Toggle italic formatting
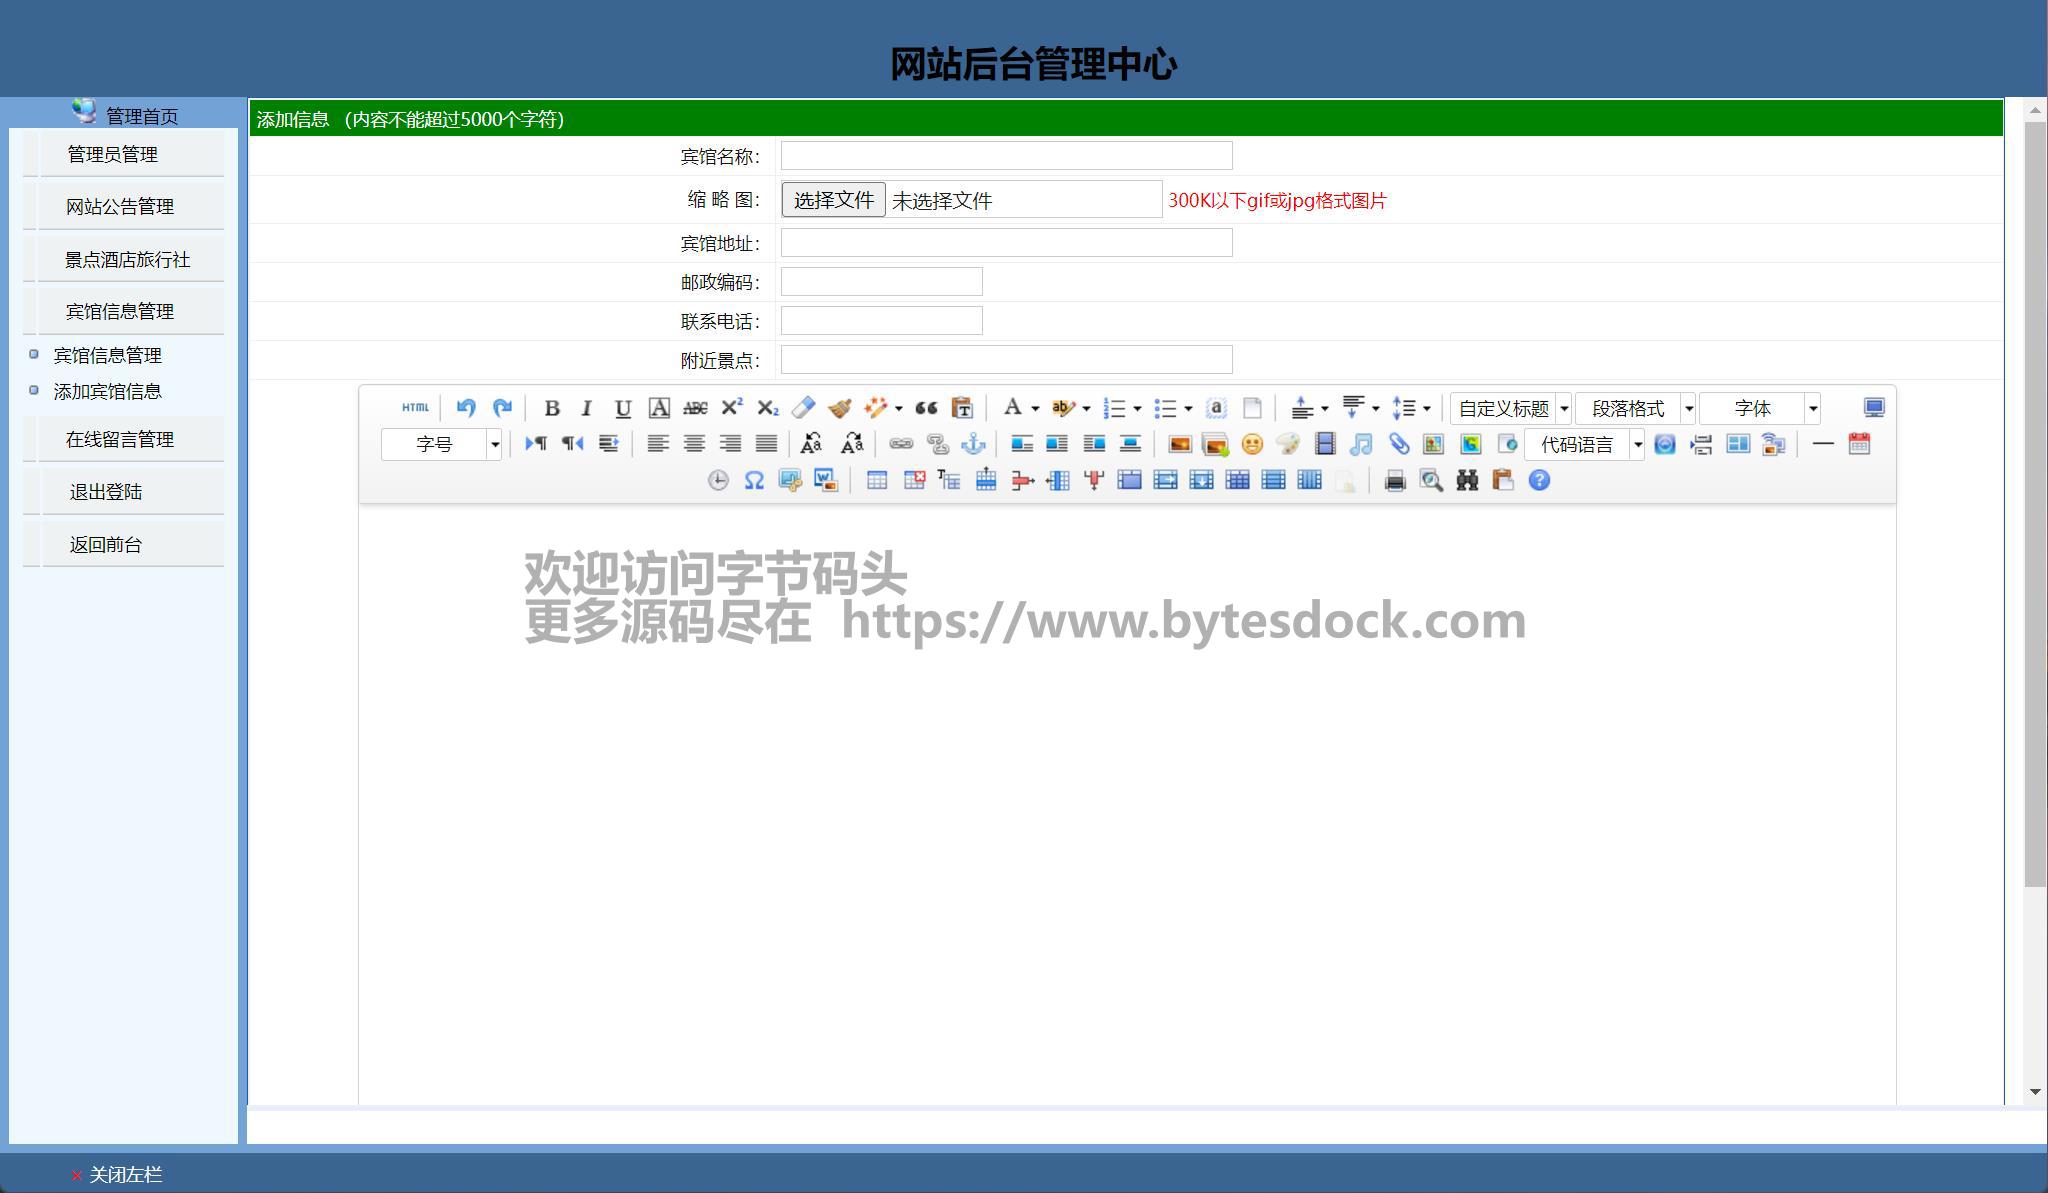Image resolution: width=2048 pixels, height=1193 pixels. (587, 408)
